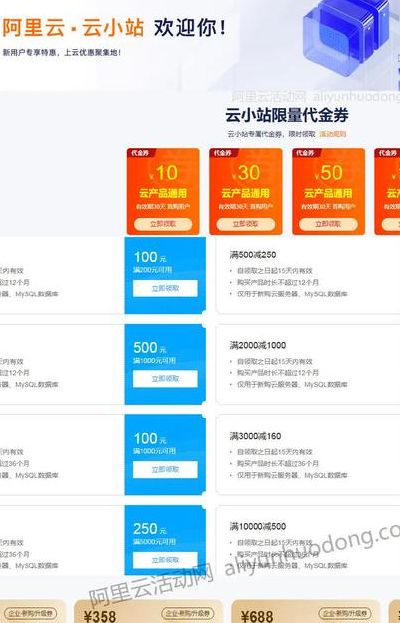The image size is (400, 623).
Task: Click the 云小站专属代金券 description text
Action: point(272,134)
